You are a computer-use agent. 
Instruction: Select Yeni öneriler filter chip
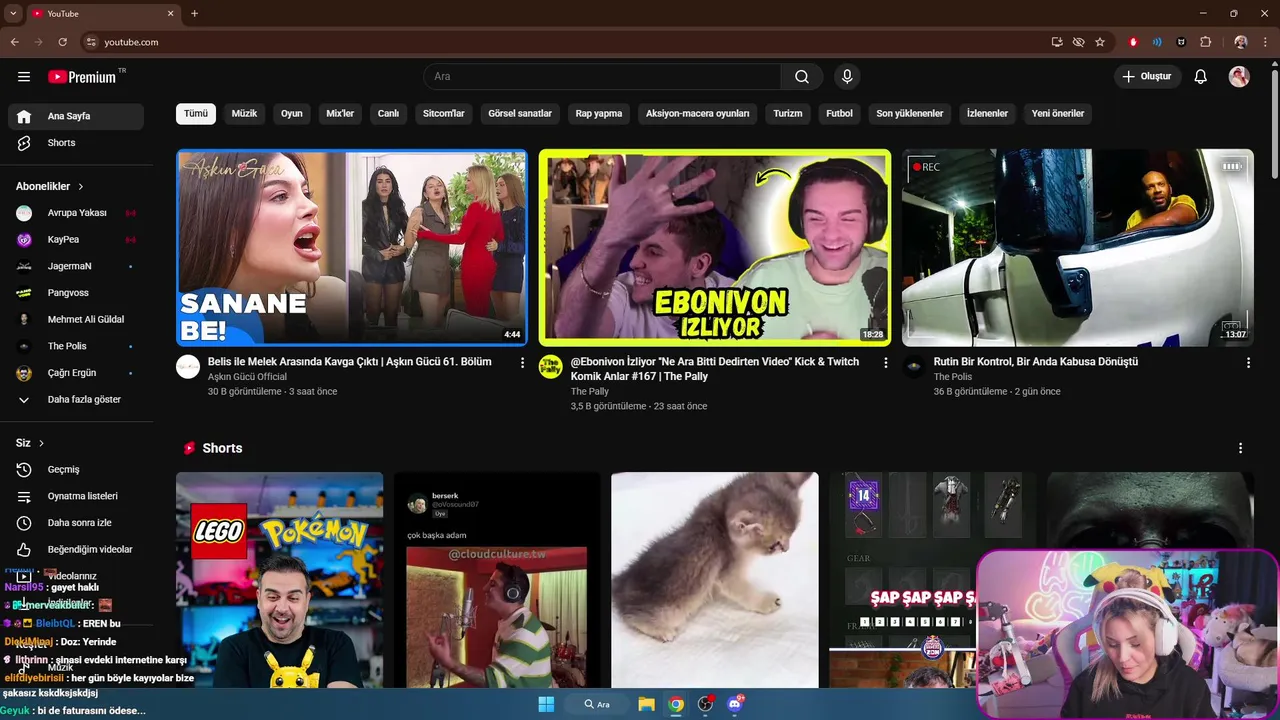tap(1058, 113)
